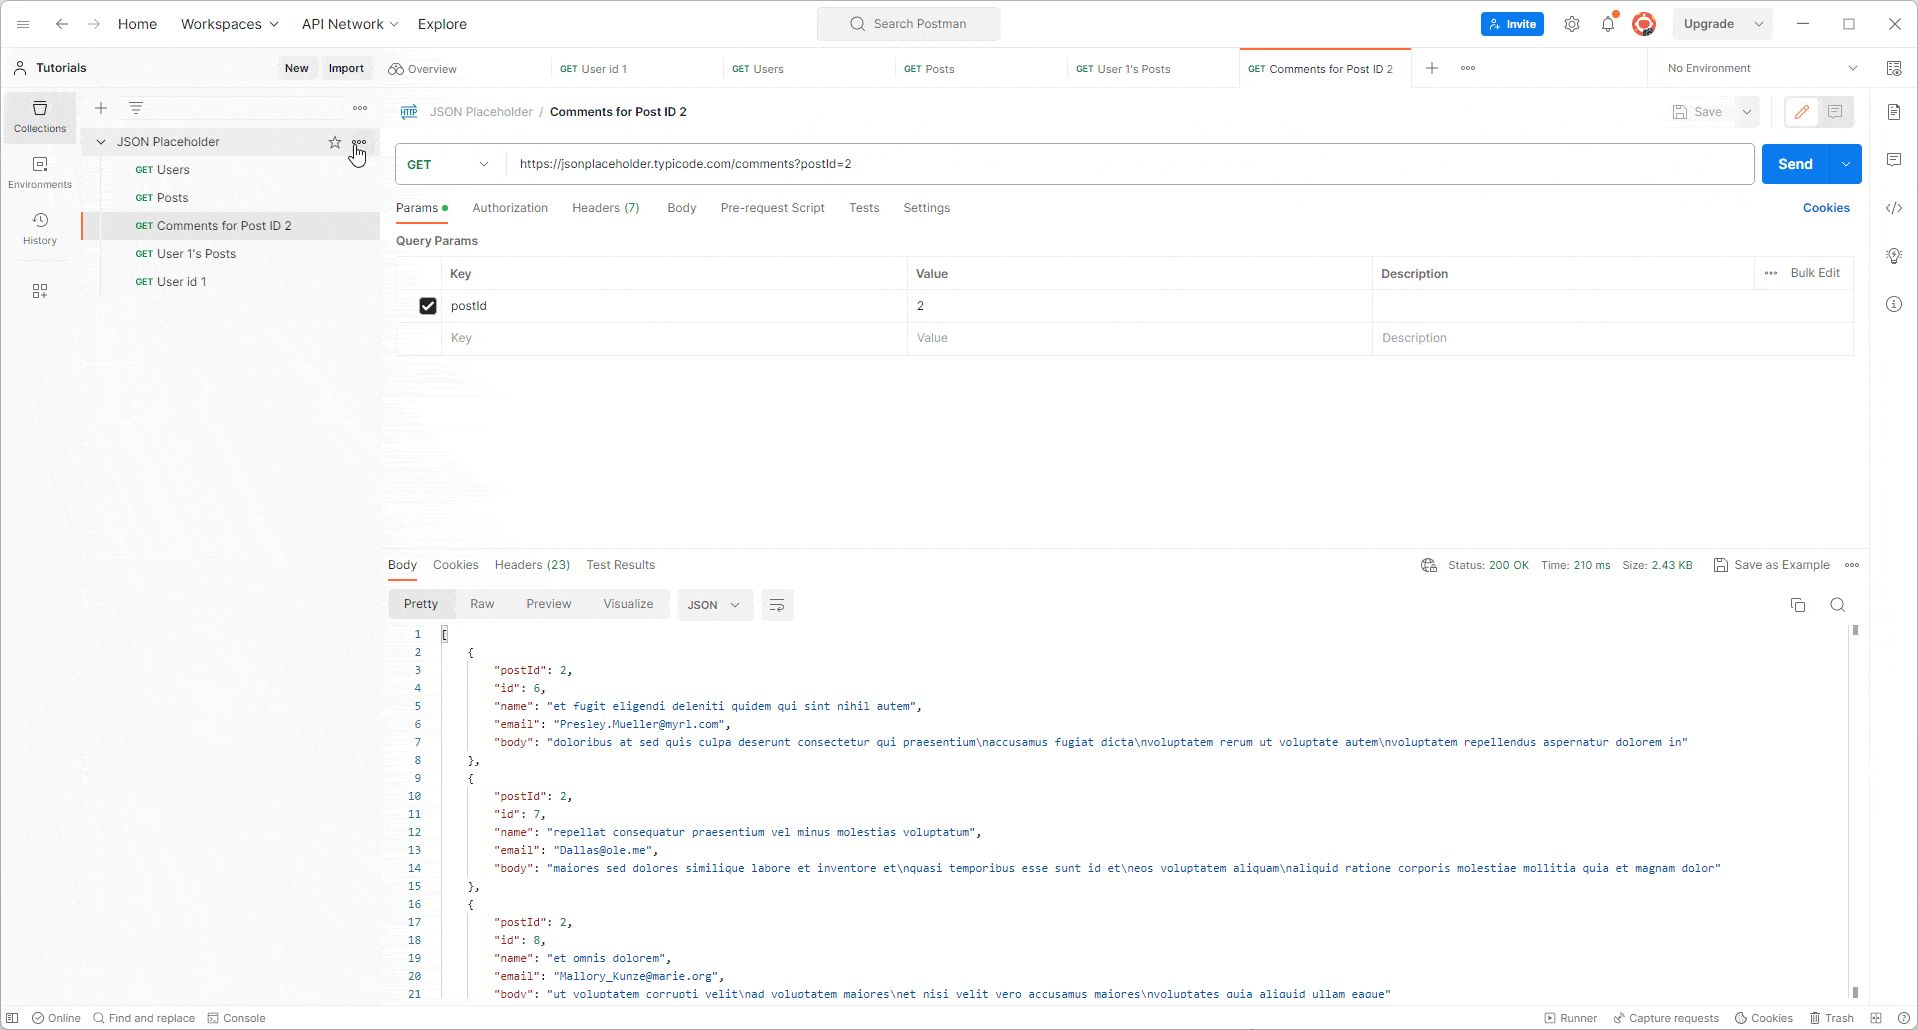Toggle sidebar visibility in status bar
Screen dimensions: 1918x1030
click(12, 1018)
